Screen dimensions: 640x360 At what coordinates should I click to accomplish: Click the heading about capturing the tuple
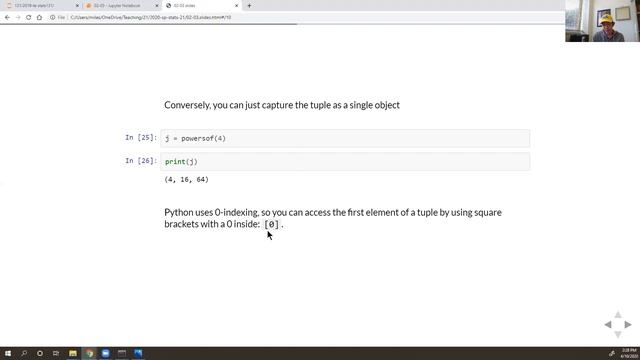(x=282, y=105)
